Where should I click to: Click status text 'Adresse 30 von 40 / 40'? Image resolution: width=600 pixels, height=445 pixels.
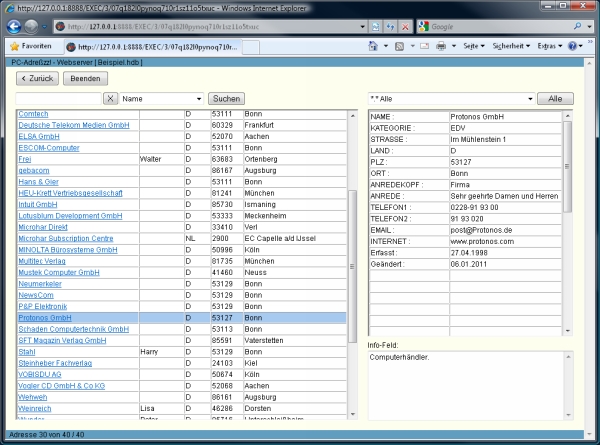pyautogui.click(x=46, y=435)
